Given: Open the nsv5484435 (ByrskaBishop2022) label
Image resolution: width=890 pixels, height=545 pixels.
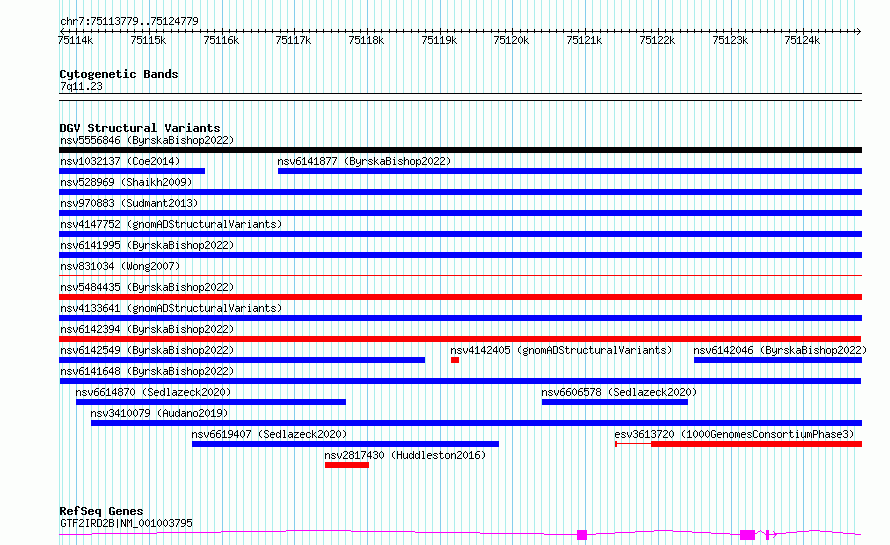Looking at the screenshot, I should [x=147, y=287].
